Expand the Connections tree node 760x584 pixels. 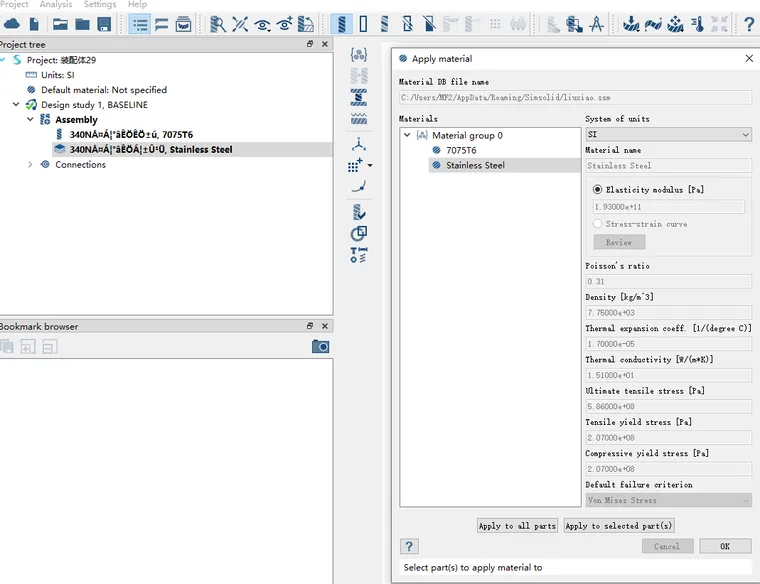click(30, 164)
